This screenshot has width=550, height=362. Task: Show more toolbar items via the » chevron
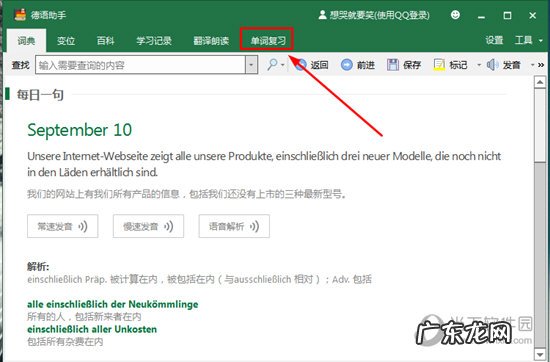(x=541, y=65)
